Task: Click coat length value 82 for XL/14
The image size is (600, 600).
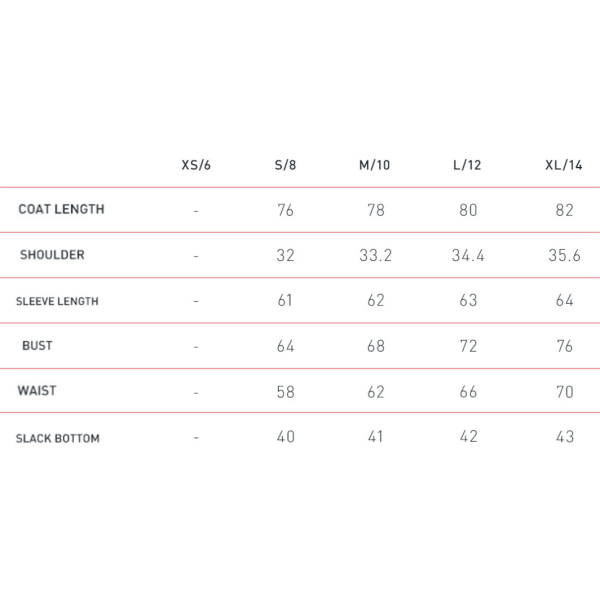Action: [565, 210]
